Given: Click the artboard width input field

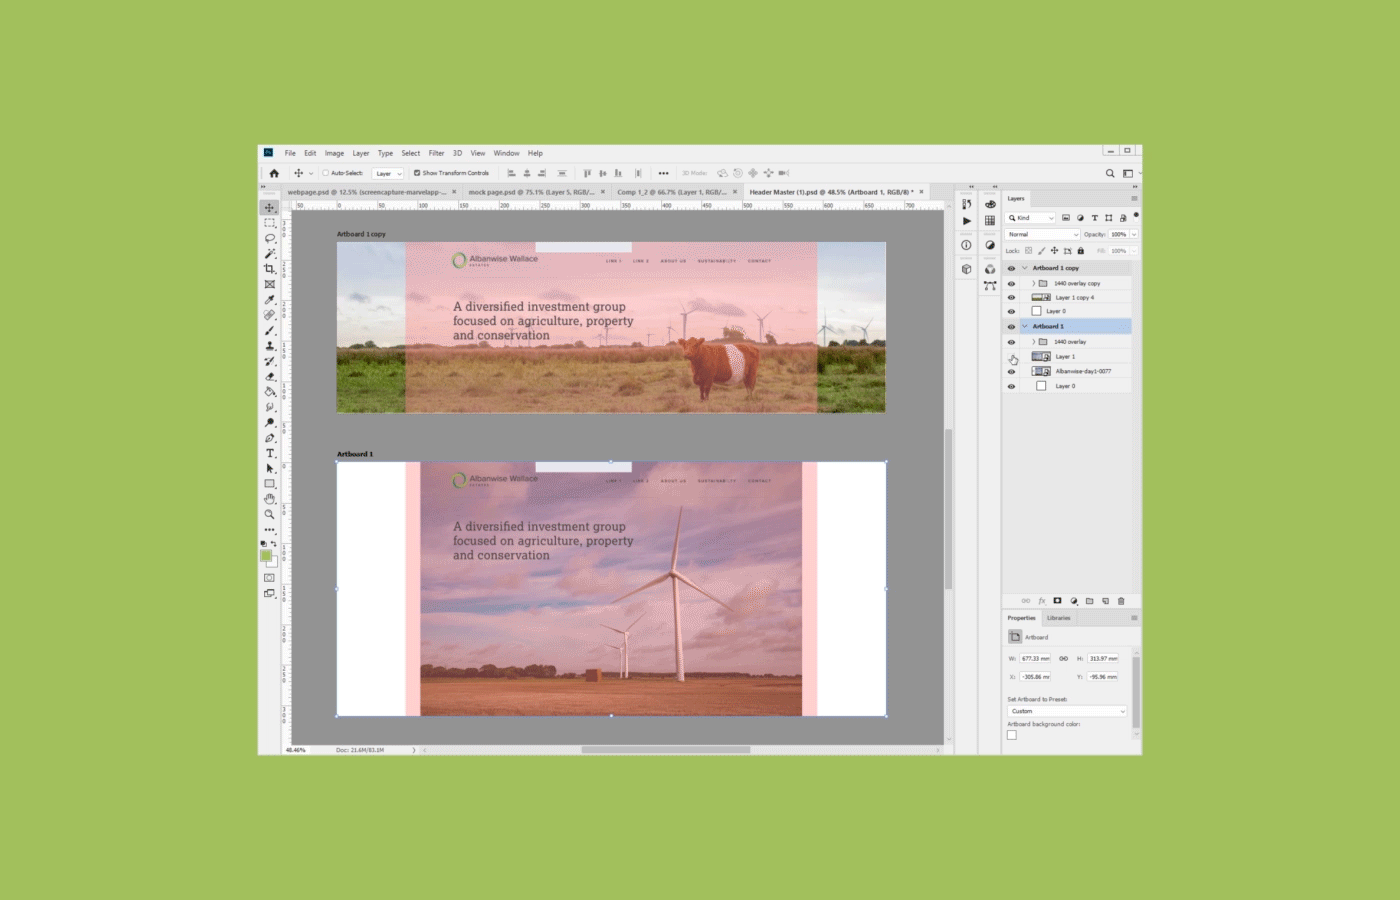Looking at the screenshot, I should tap(1035, 659).
